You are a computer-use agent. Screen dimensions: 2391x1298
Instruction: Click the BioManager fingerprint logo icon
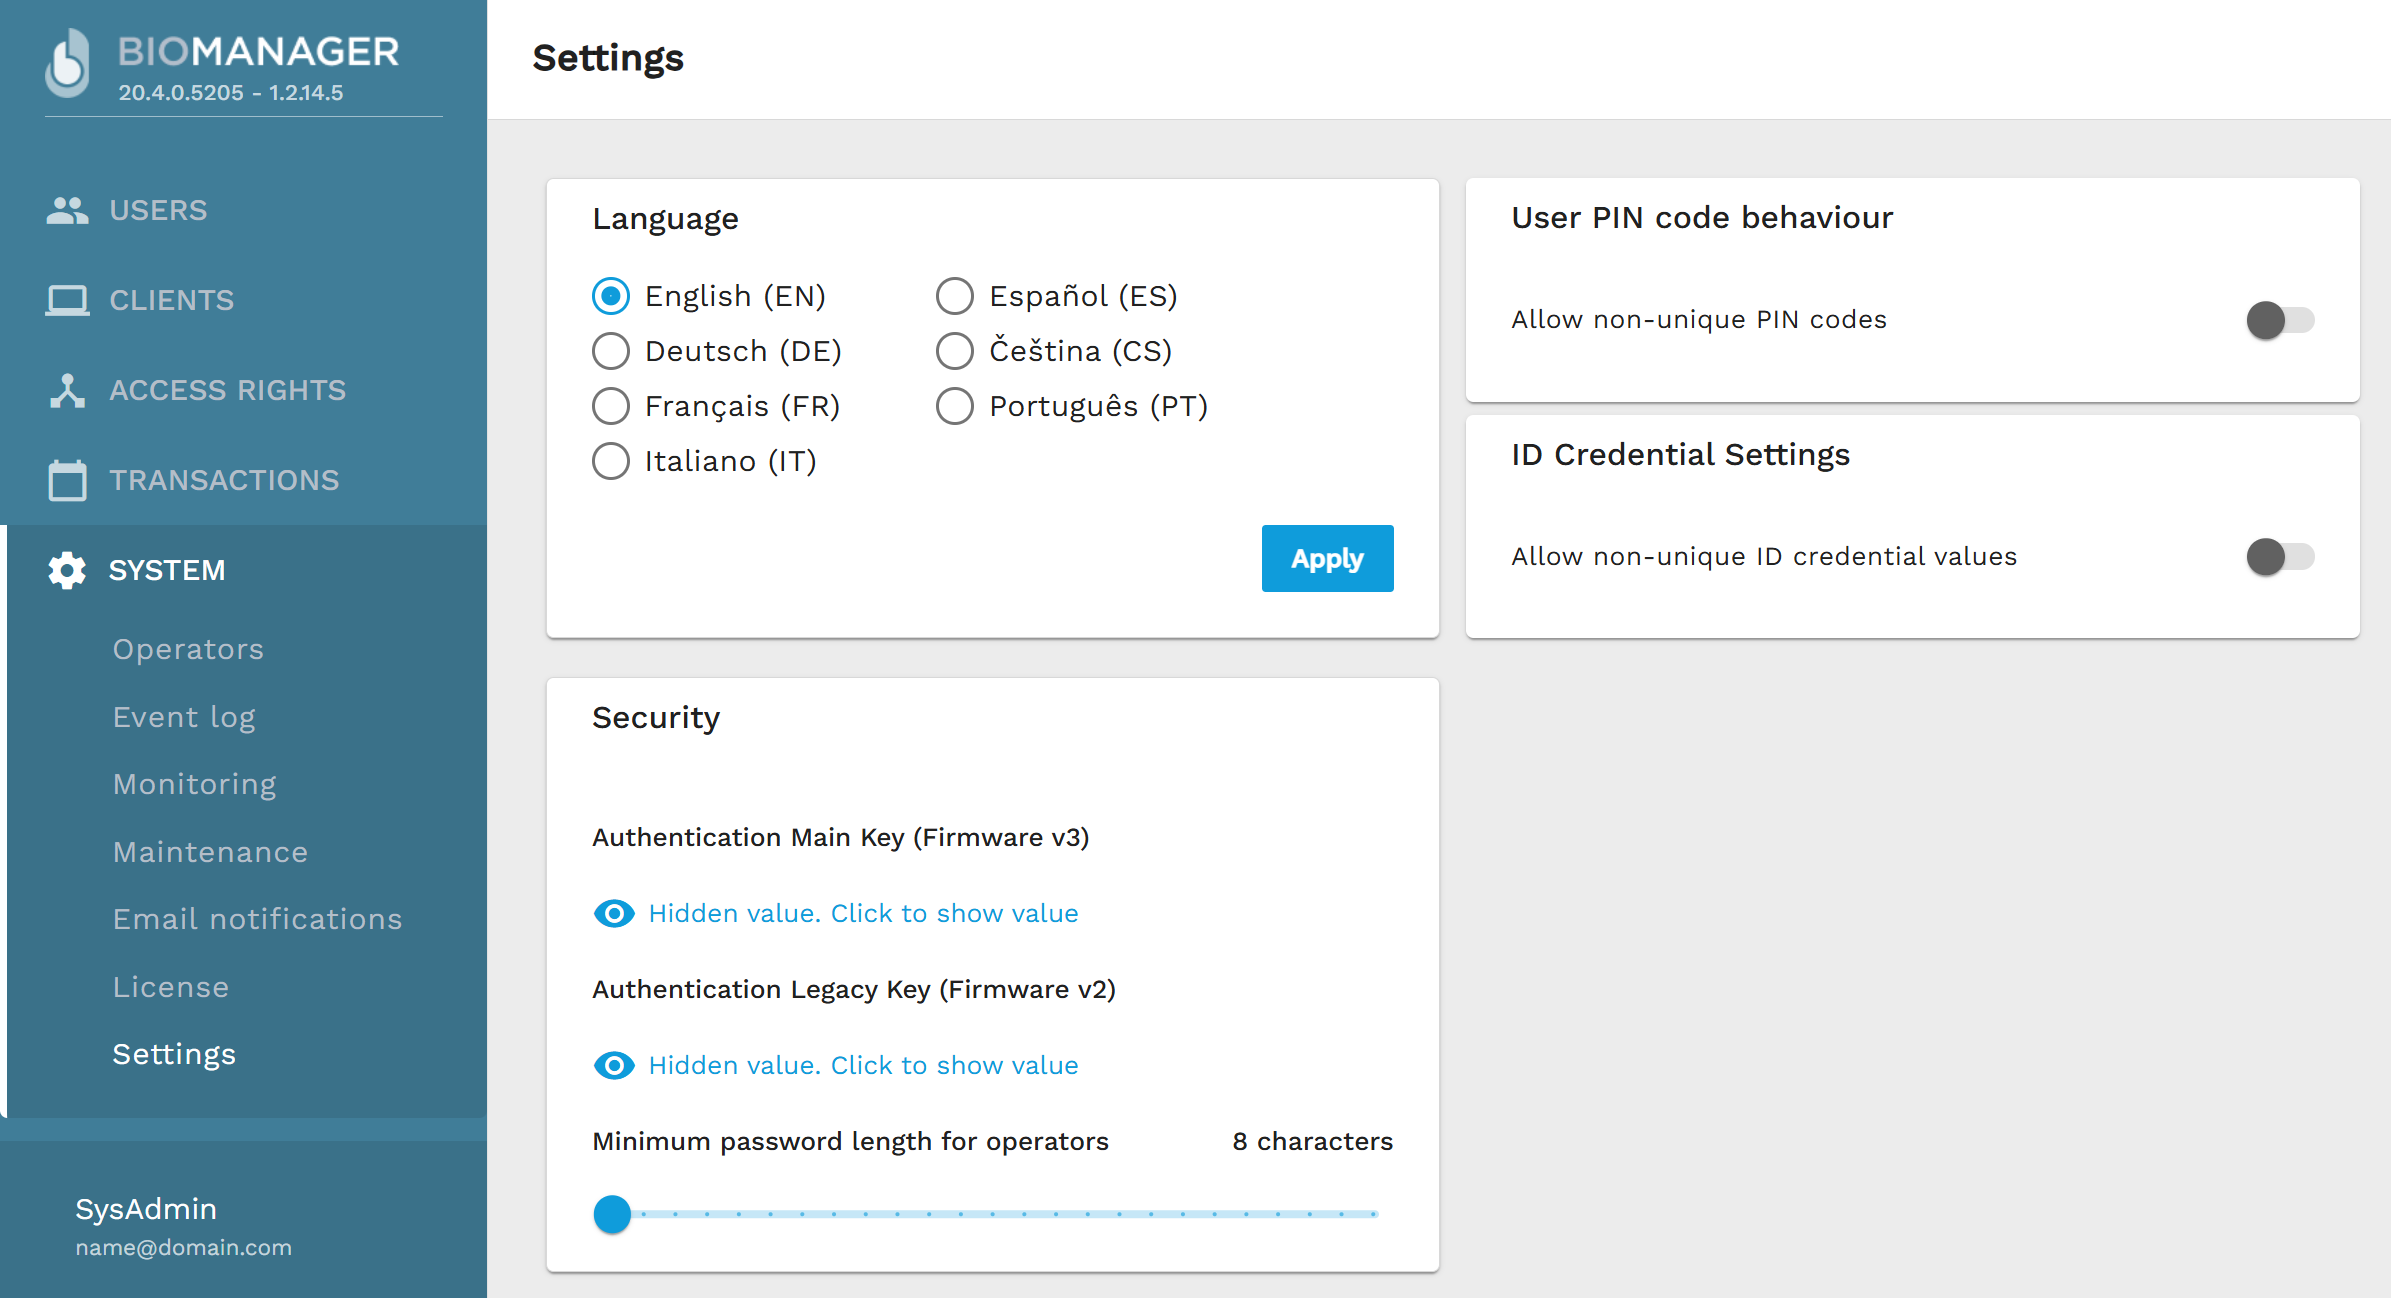click(68, 63)
